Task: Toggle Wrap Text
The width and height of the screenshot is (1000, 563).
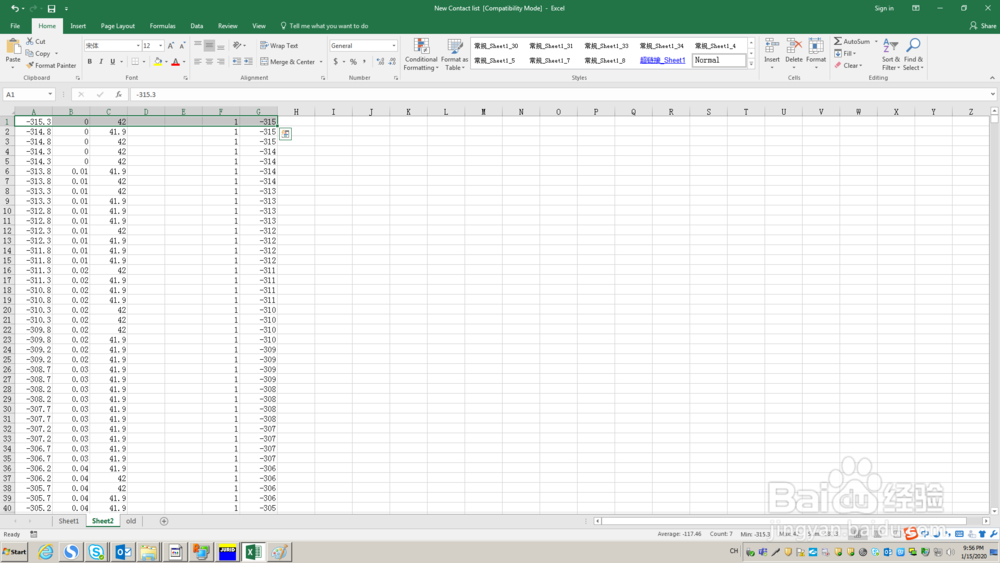Action: click(x=279, y=46)
